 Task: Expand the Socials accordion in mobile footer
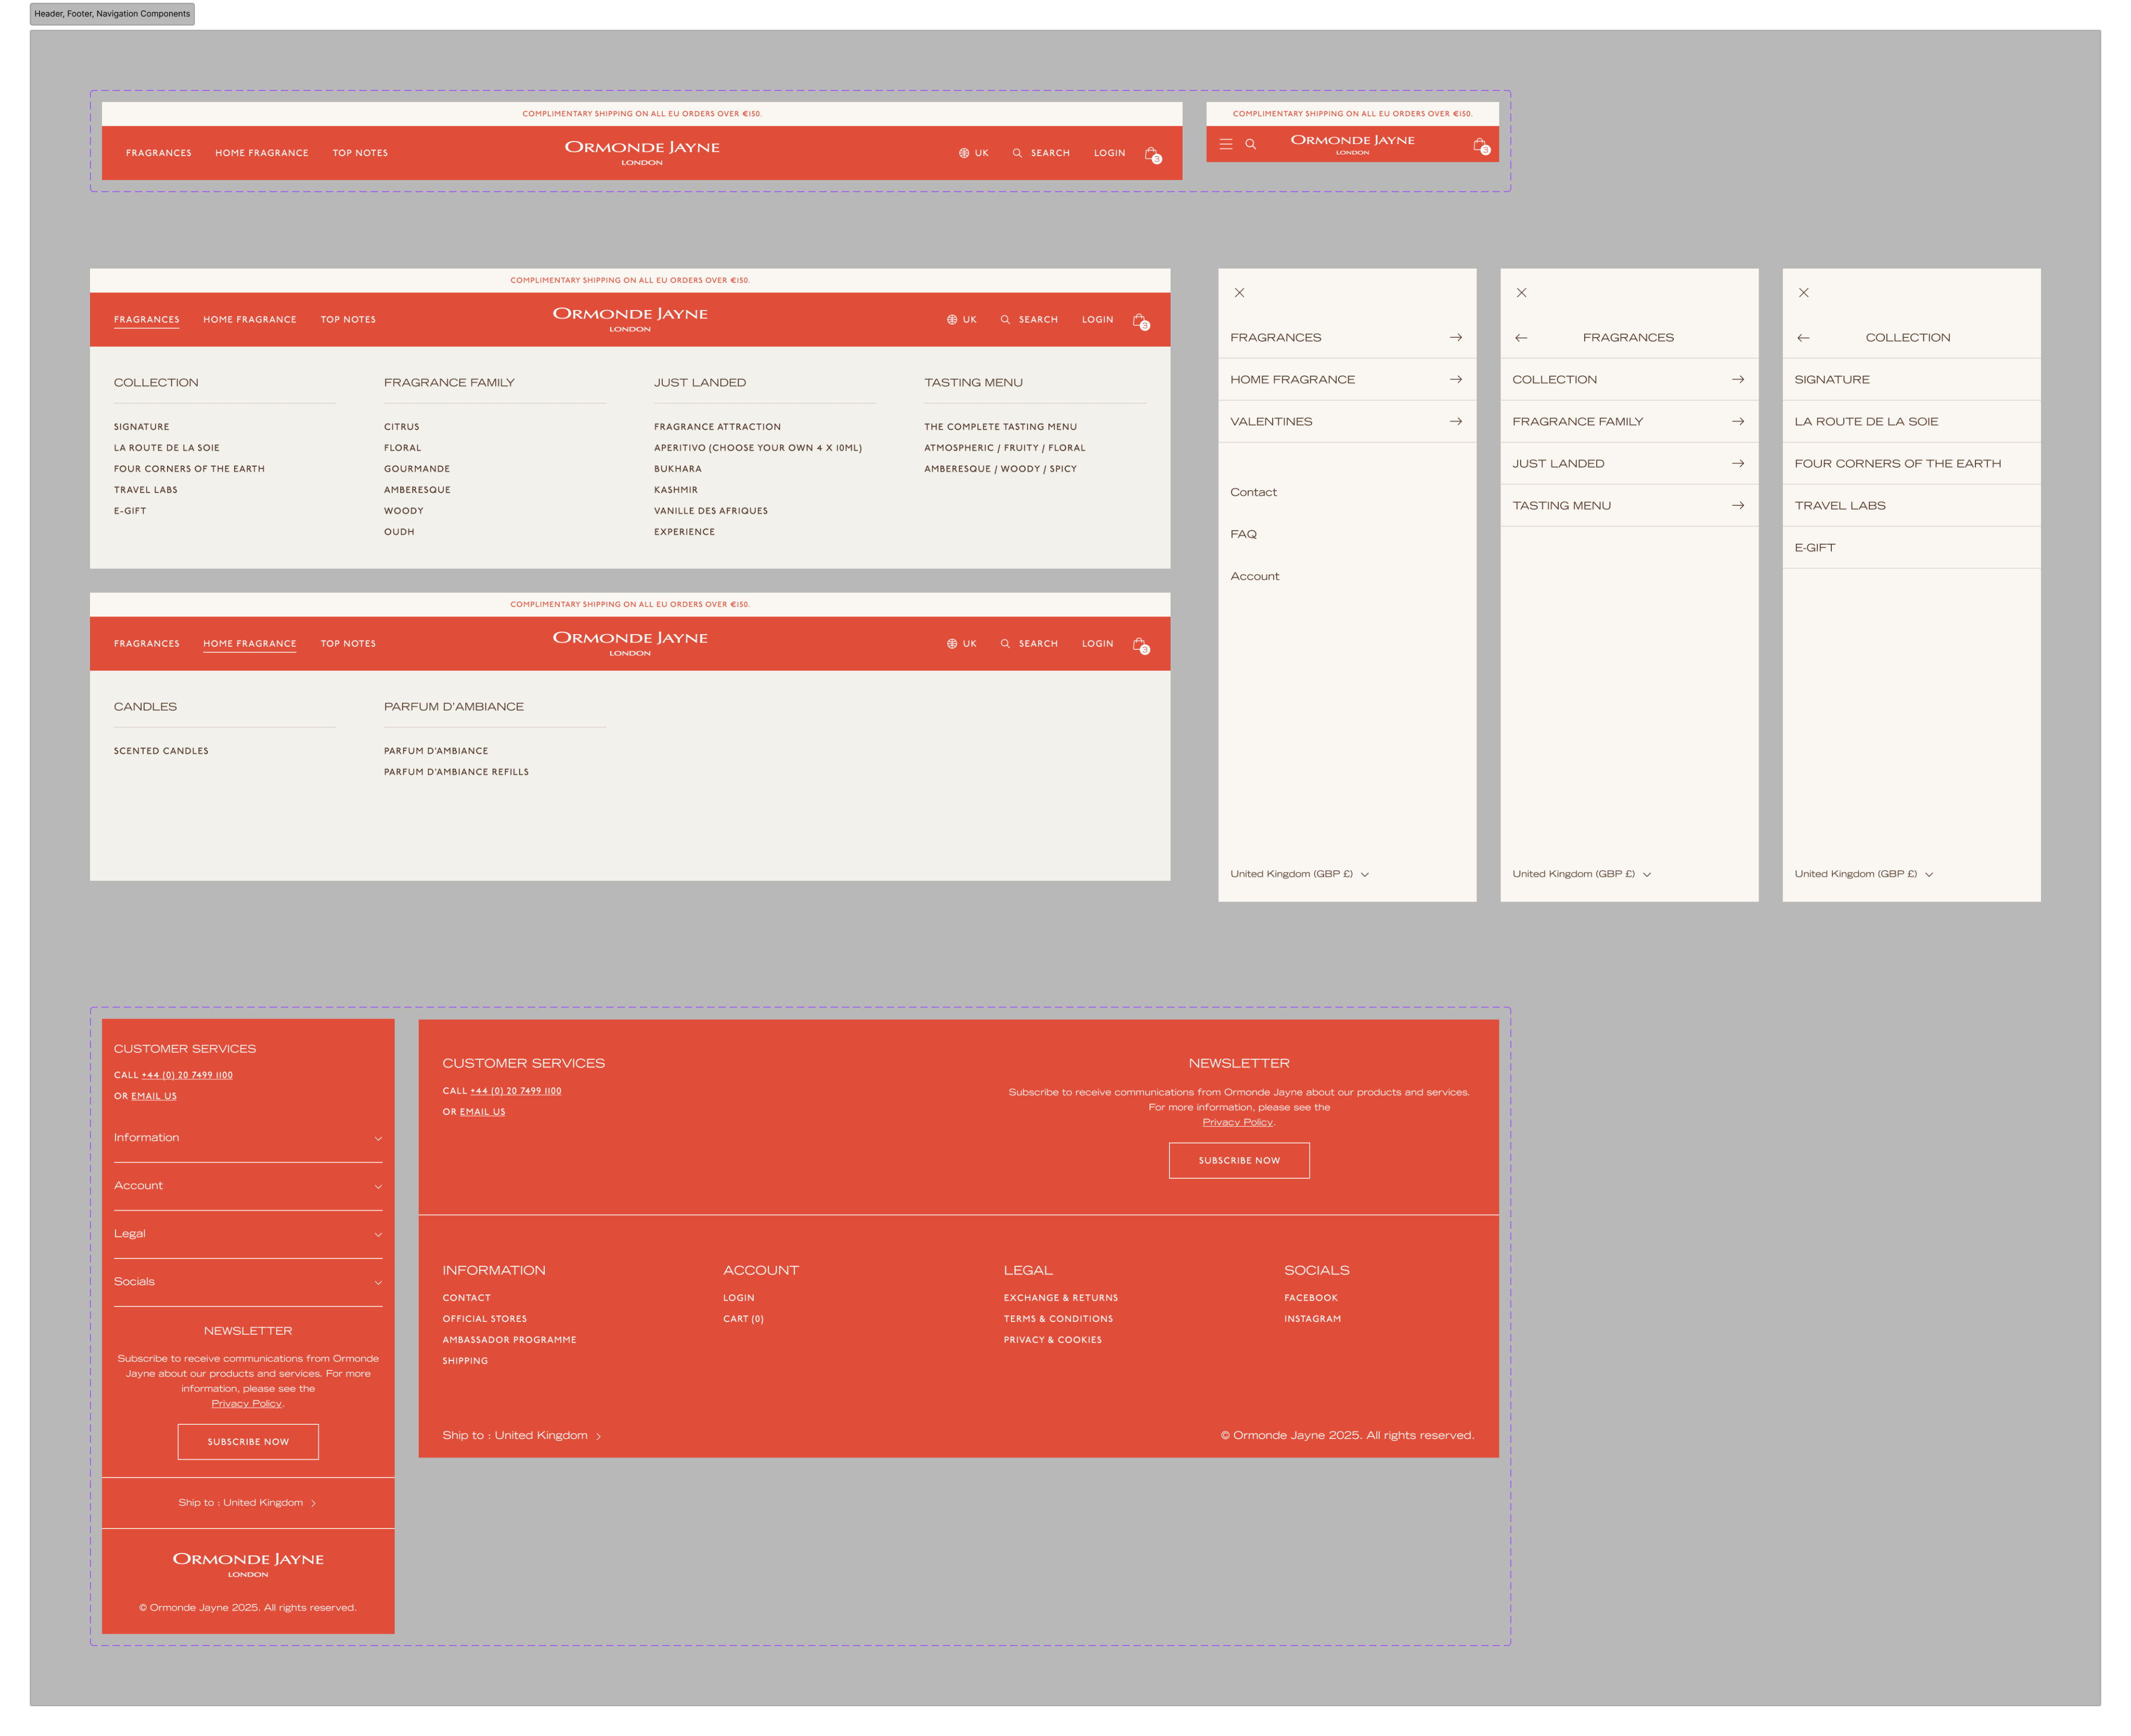[248, 1282]
